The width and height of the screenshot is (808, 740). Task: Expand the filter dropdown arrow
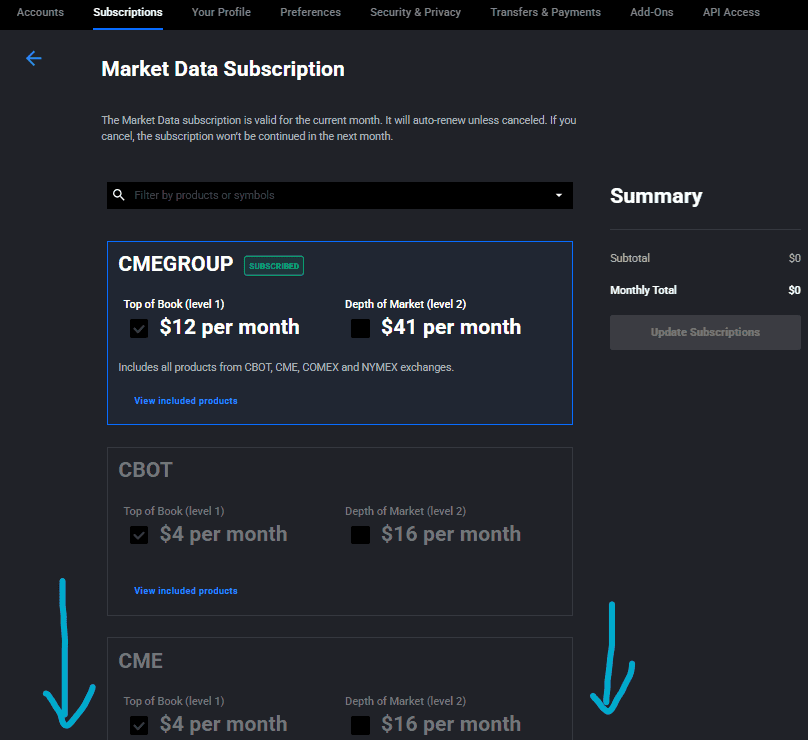(x=559, y=195)
